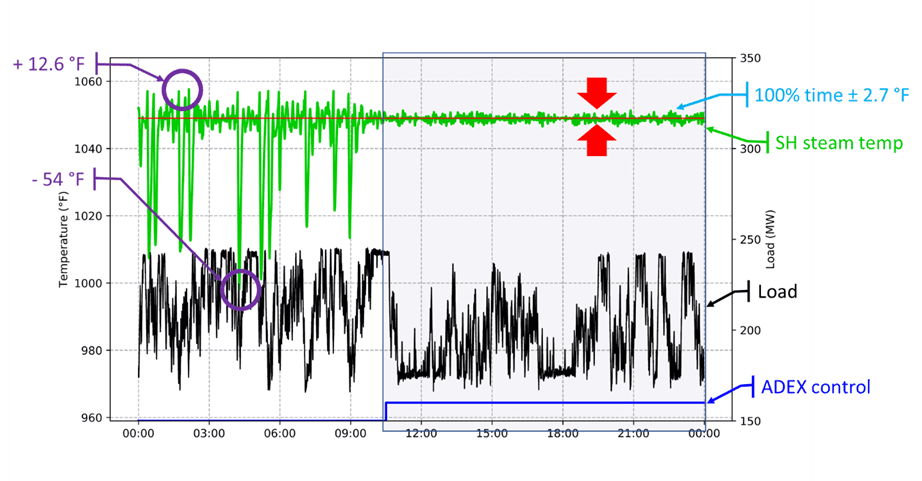922x481 pixels.
Task: Select the 980 temperature tick label
Action: point(91,351)
